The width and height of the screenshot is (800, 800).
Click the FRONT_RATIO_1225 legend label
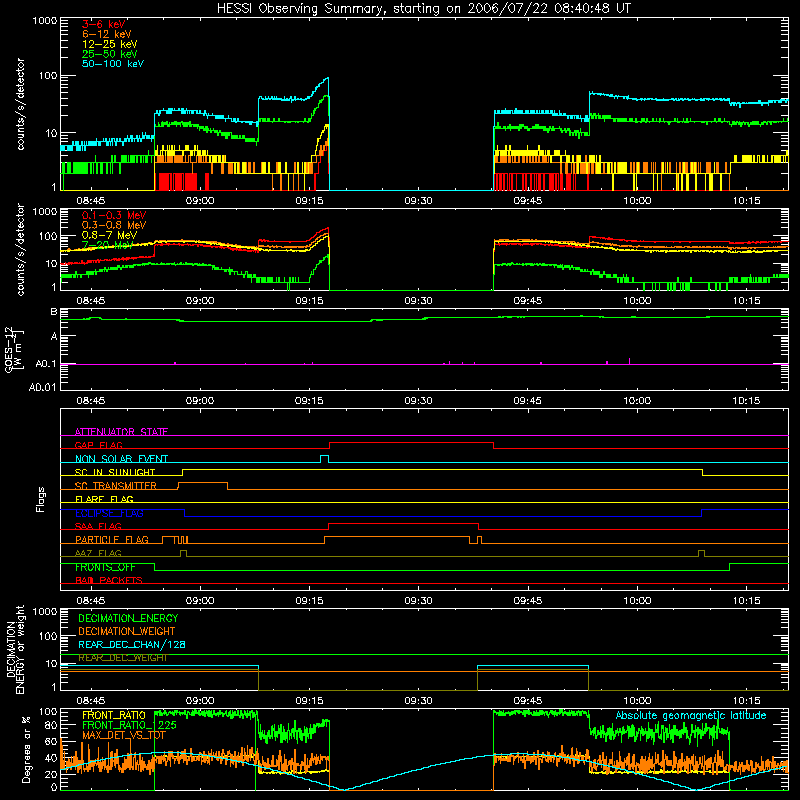click(129, 725)
